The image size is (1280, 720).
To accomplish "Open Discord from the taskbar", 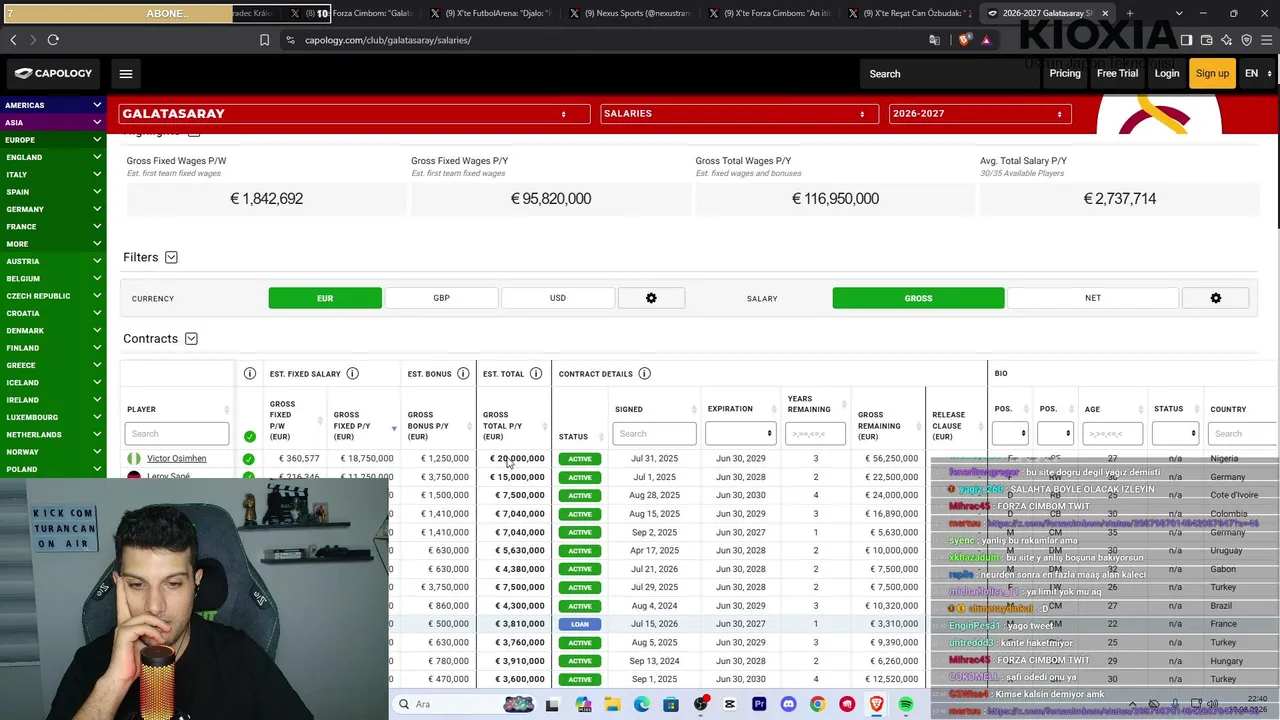I will pyautogui.click(x=788, y=704).
